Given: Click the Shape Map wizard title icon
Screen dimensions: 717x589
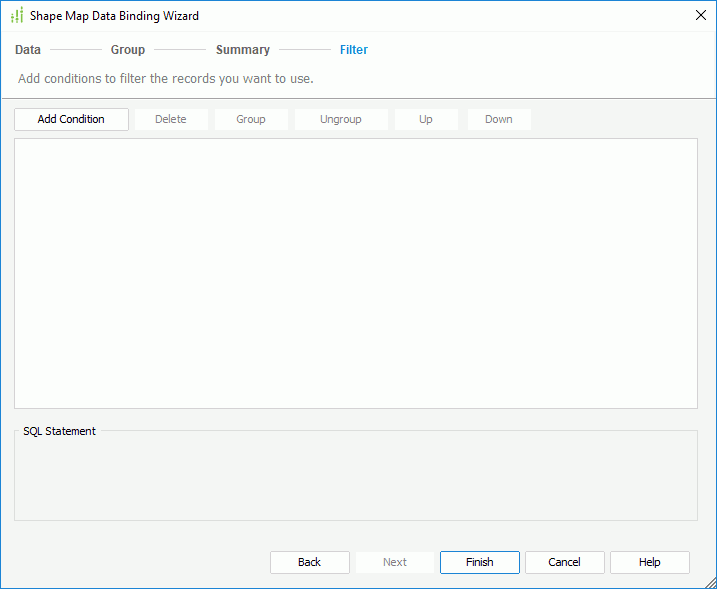Looking at the screenshot, I should [17, 16].
